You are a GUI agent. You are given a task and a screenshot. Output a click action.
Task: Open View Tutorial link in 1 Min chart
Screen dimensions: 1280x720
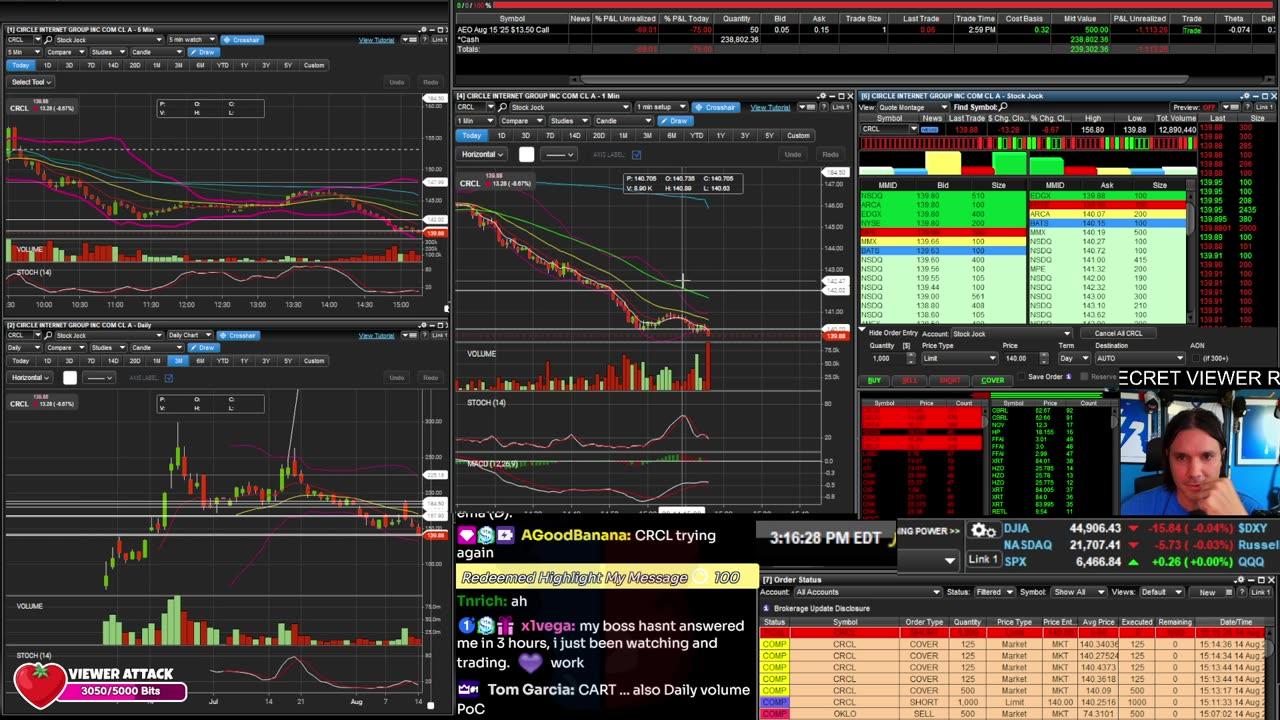[770, 107]
